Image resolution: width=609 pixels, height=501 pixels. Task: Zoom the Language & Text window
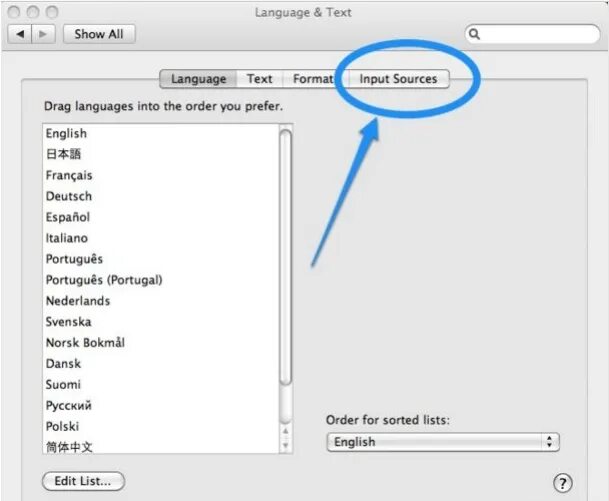click(x=52, y=12)
